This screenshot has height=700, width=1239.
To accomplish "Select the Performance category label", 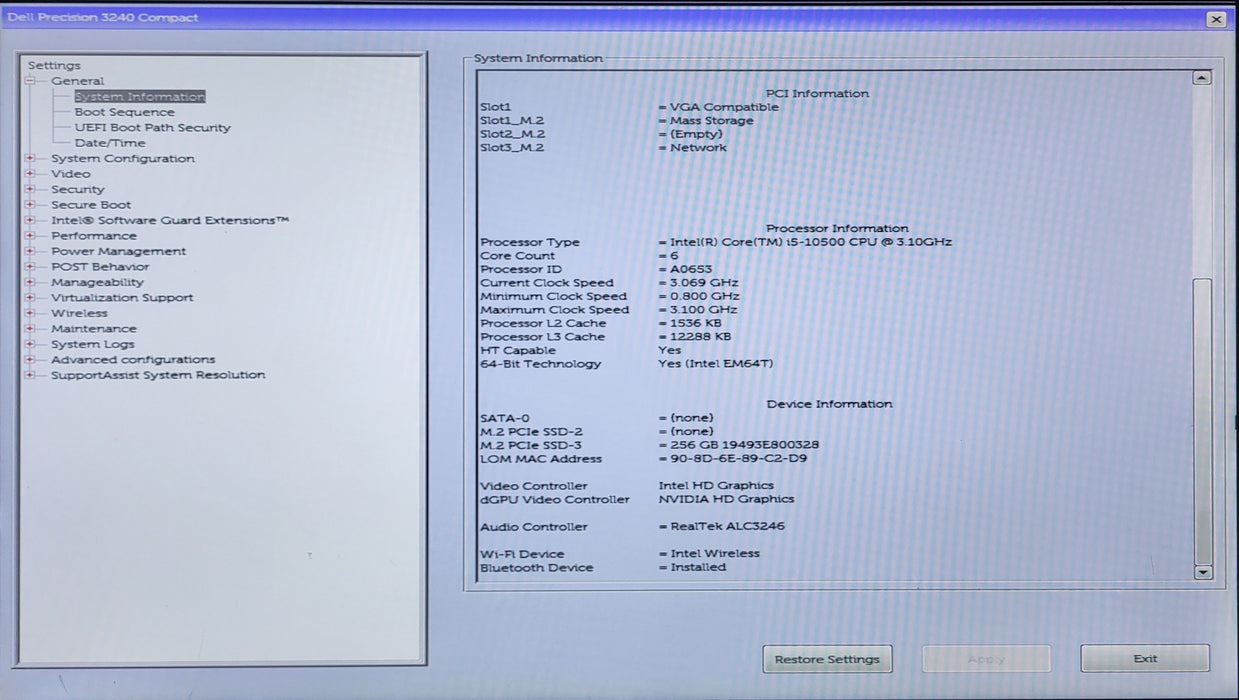I will [x=94, y=236].
